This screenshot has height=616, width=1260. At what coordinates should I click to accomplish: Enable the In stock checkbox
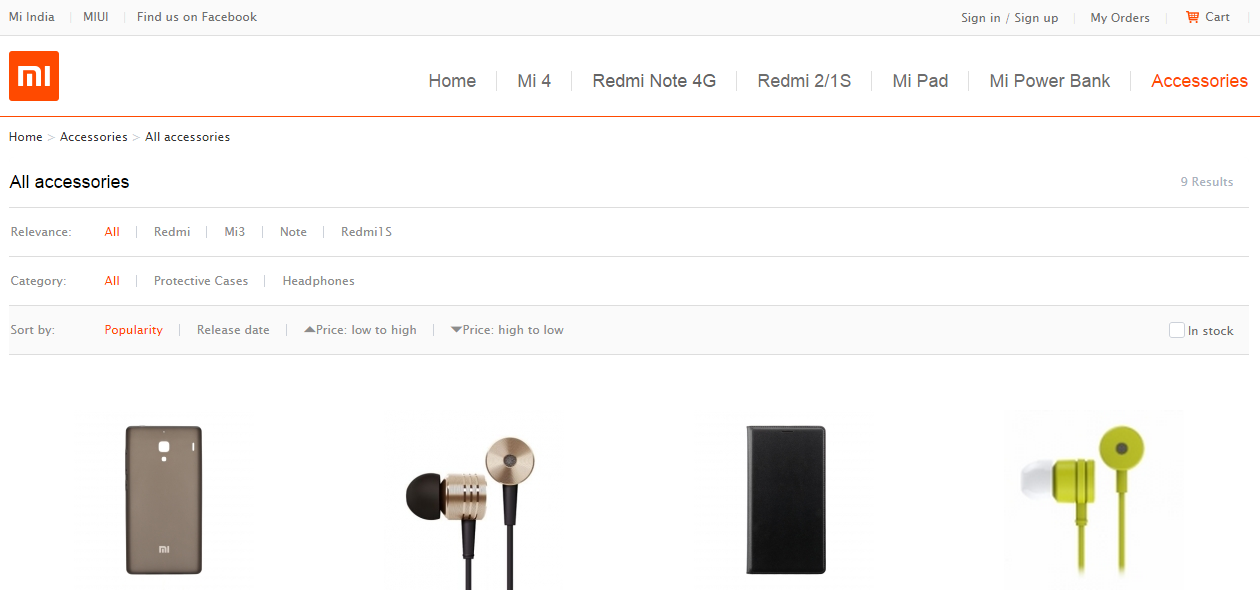tap(1177, 330)
